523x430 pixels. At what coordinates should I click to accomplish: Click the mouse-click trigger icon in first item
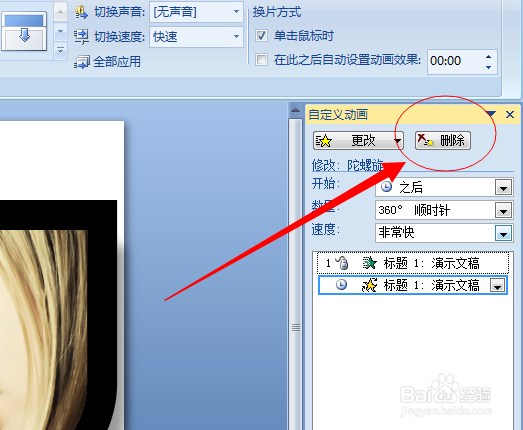click(x=342, y=263)
